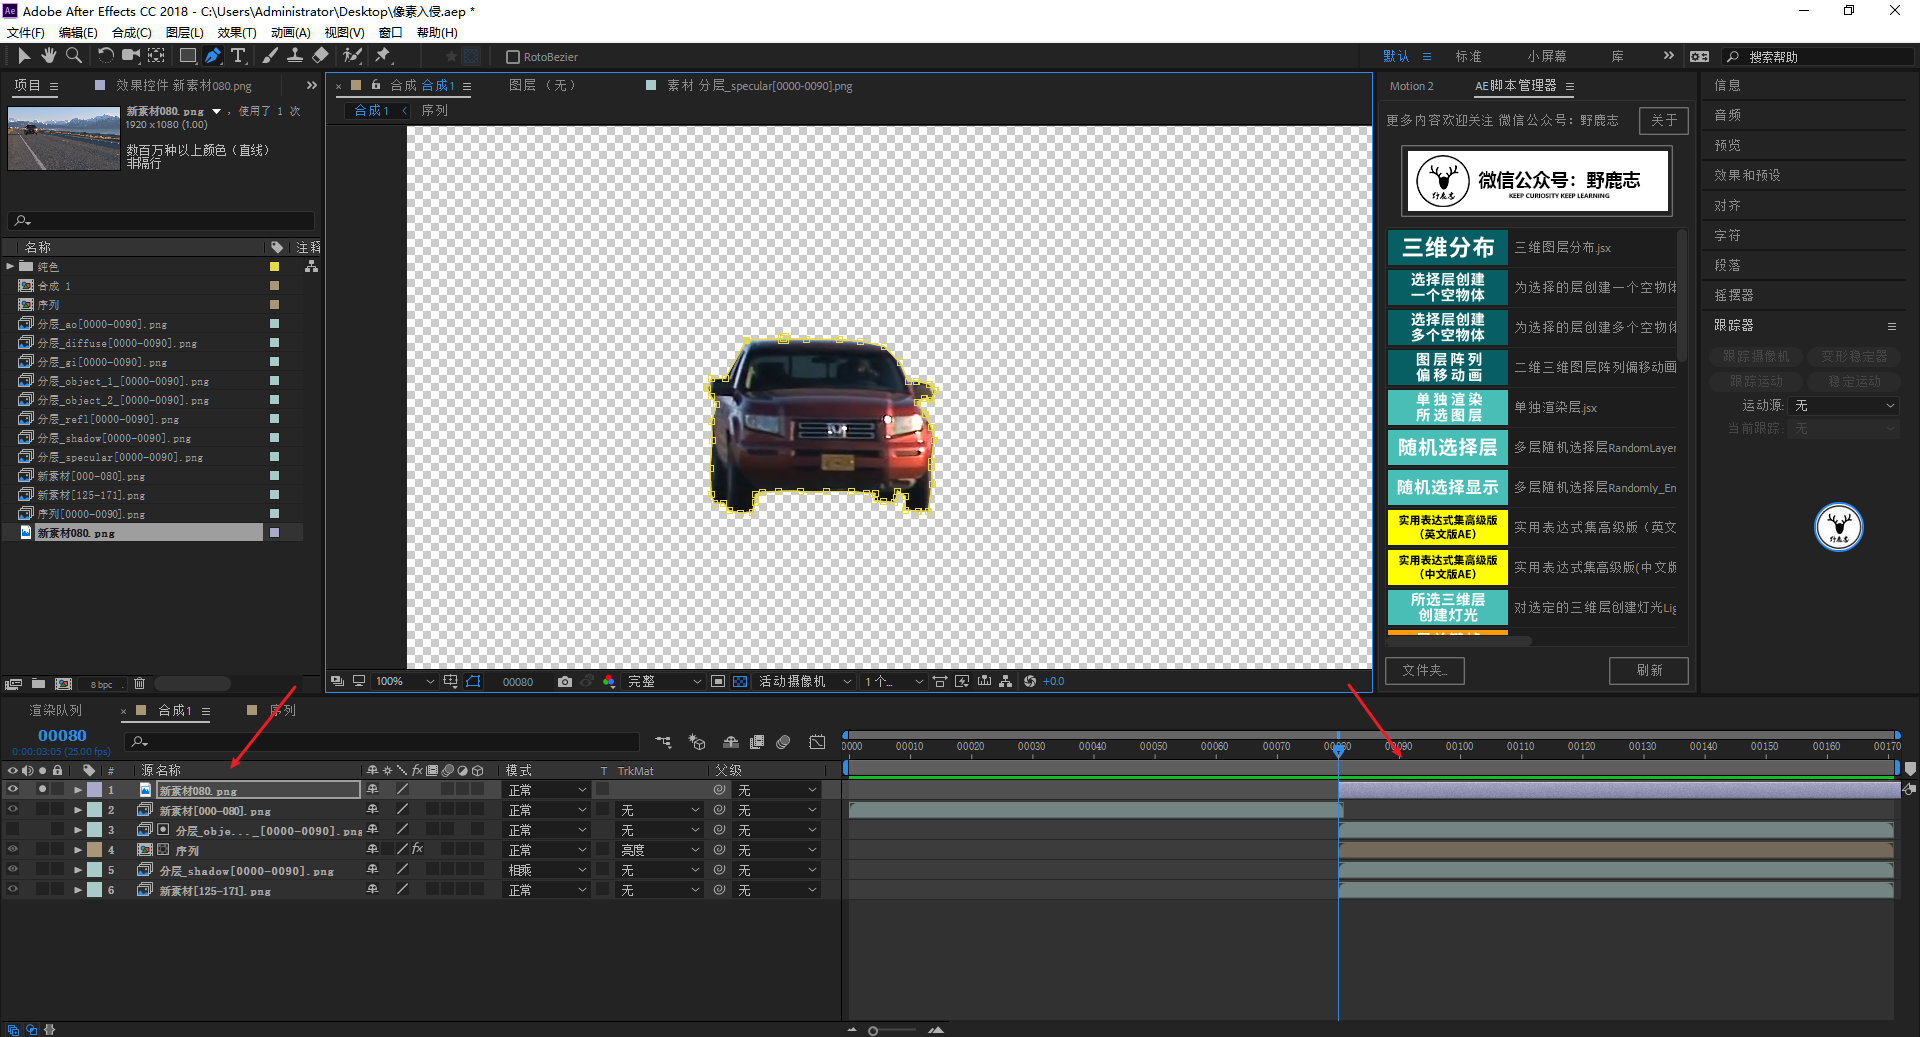Screen dimensions: 1920x1037
Task: Select the Pan Behind anchor point tool
Action: pos(156,56)
